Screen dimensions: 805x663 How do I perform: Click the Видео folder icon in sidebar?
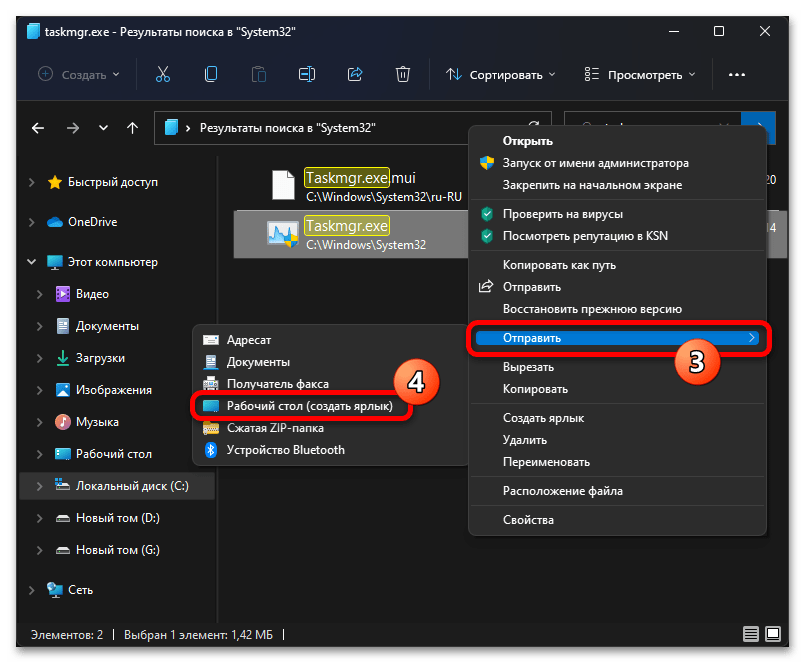tap(63, 294)
